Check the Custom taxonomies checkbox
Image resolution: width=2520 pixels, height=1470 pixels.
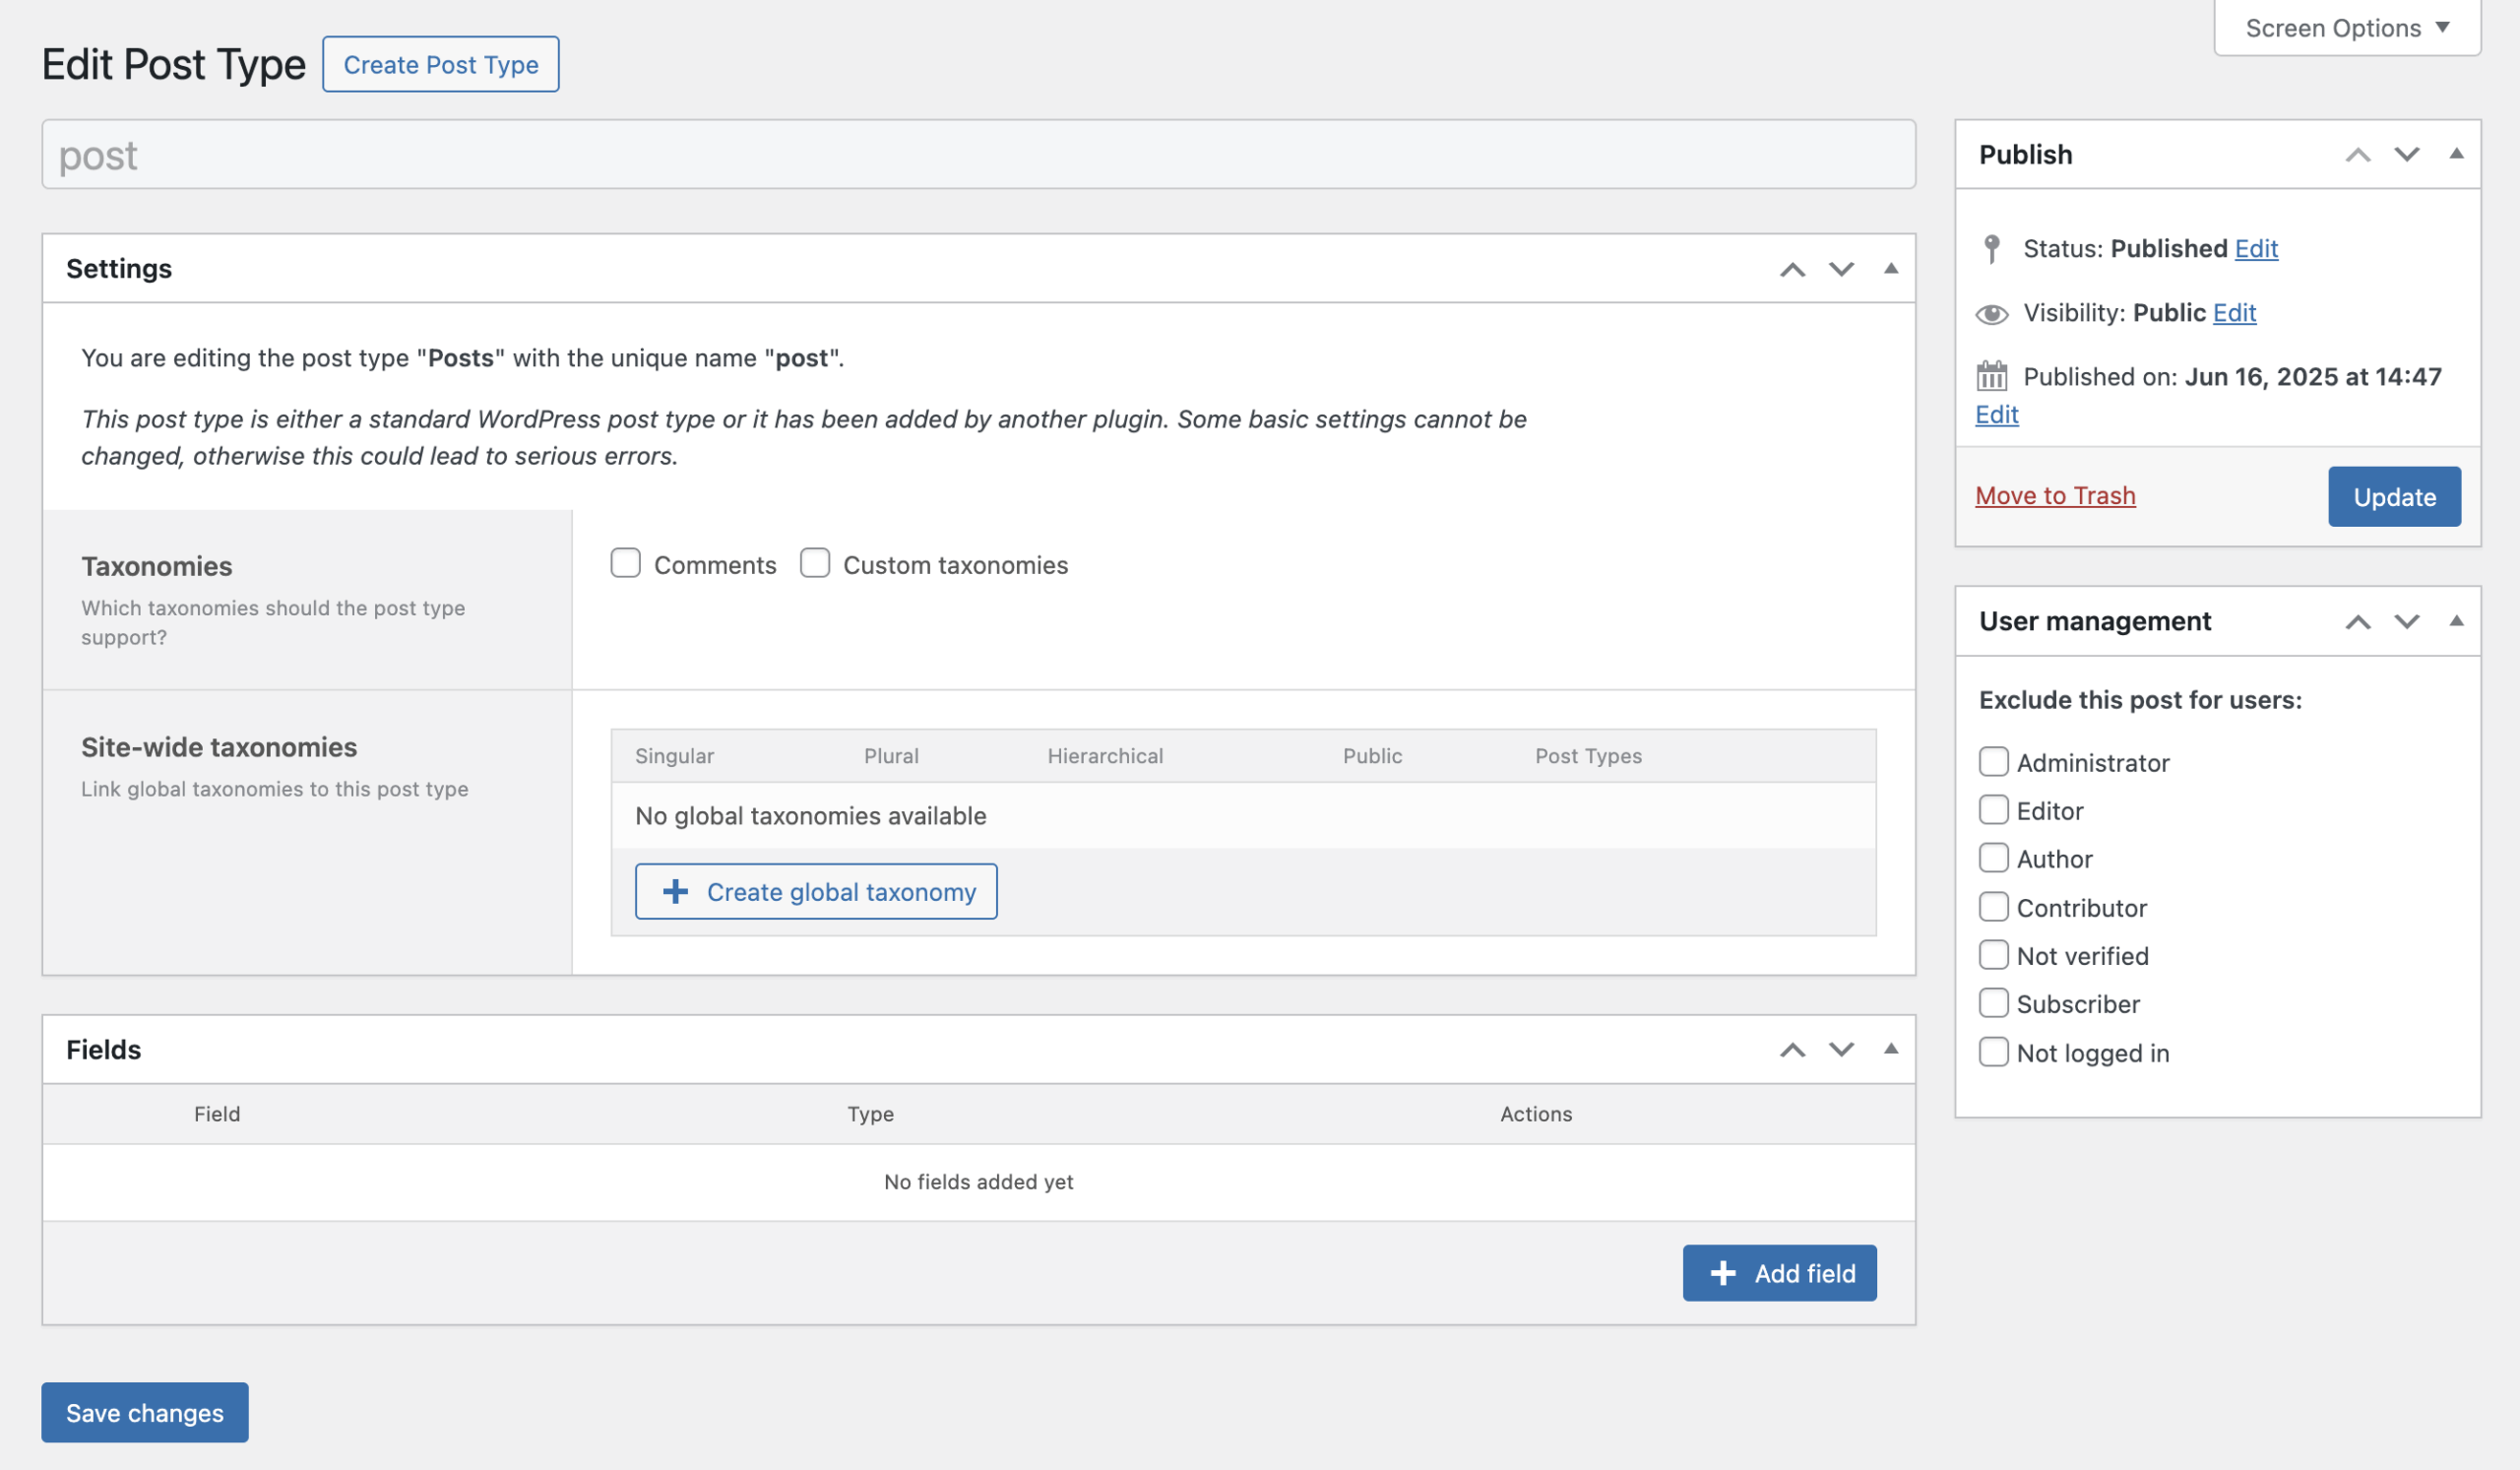point(815,563)
